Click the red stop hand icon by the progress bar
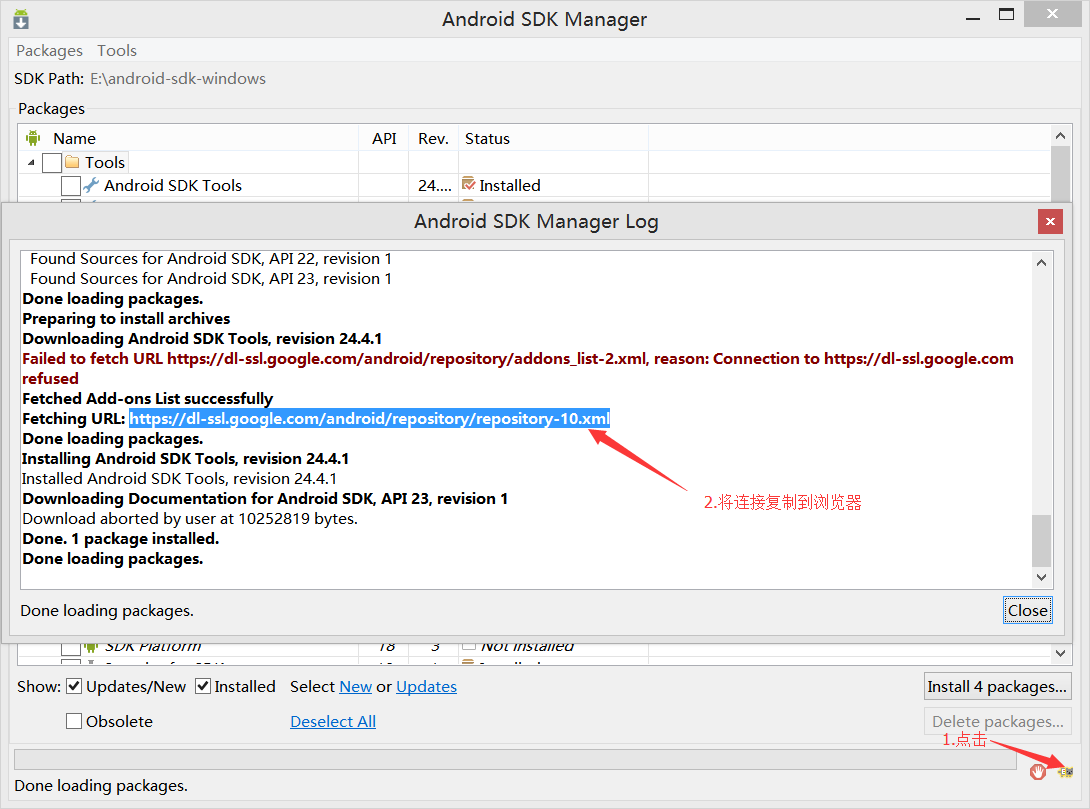The width and height of the screenshot is (1090, 809). pyautogui.click(x=1038, y=771)
